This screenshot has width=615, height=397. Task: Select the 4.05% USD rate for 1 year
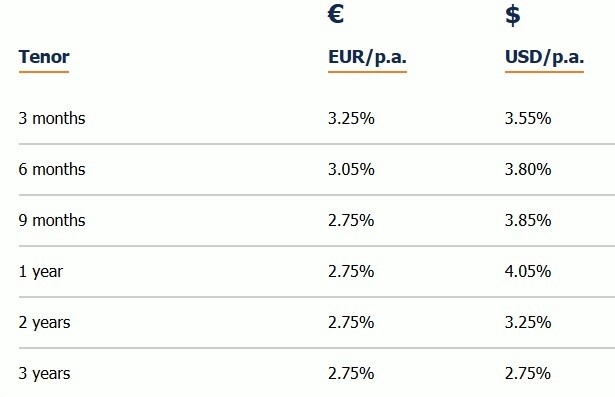[528, 271]
